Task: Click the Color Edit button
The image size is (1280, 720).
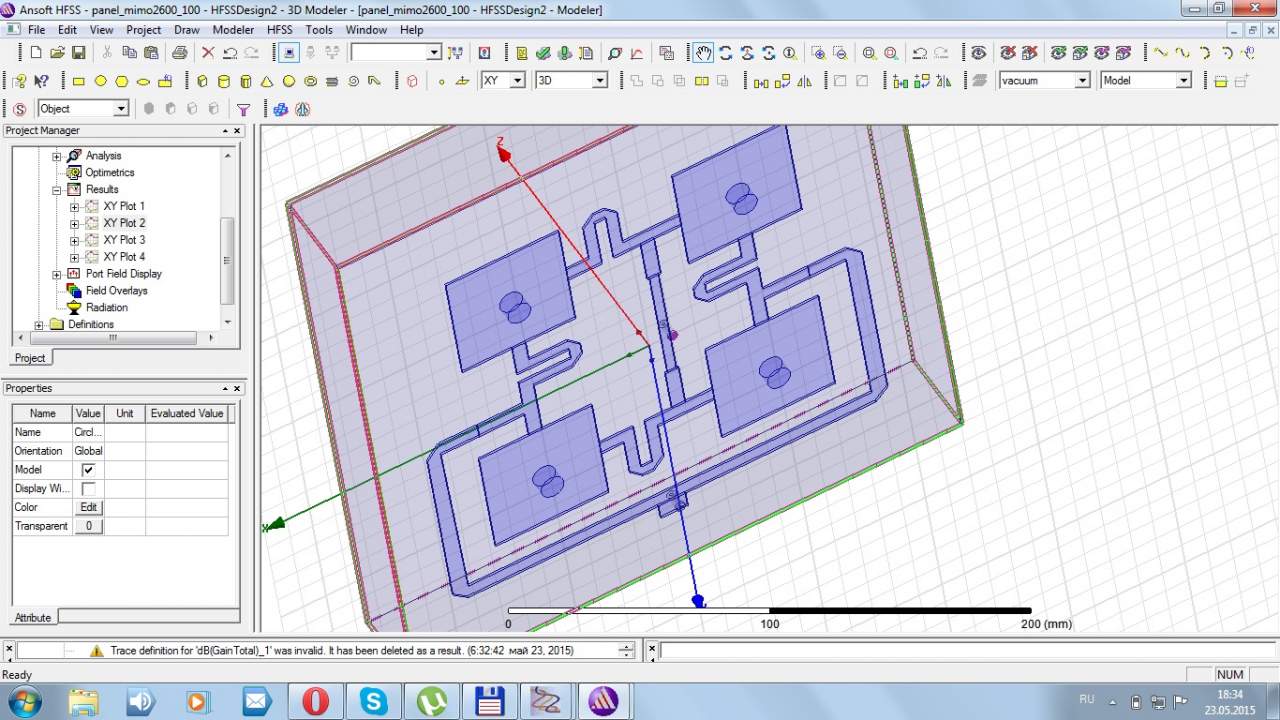Action: [x=88, y=507]
